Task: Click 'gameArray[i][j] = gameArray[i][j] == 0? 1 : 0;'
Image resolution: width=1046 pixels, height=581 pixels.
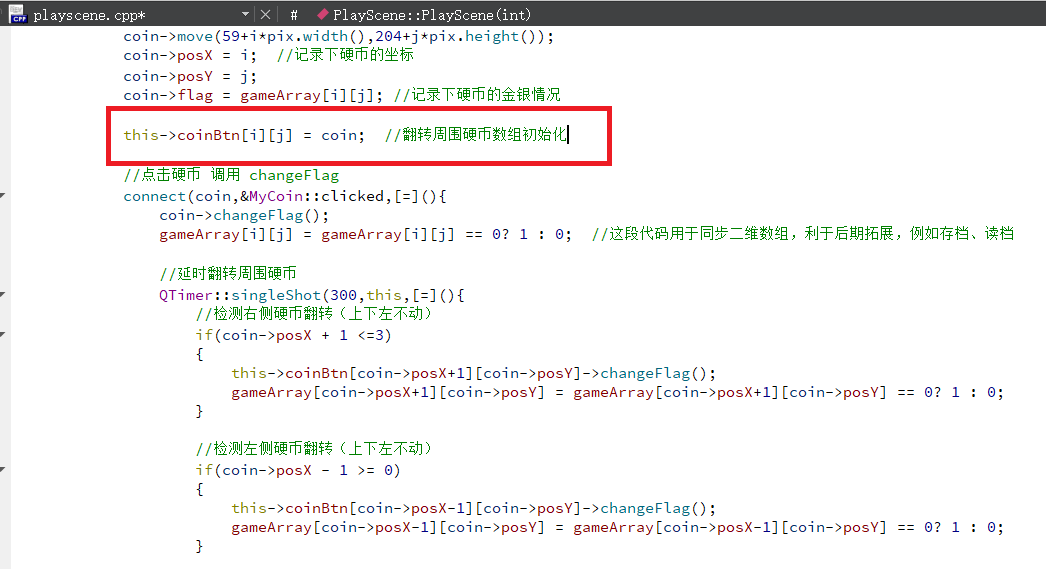Action: pyautogui.click(x=366, y=234)
